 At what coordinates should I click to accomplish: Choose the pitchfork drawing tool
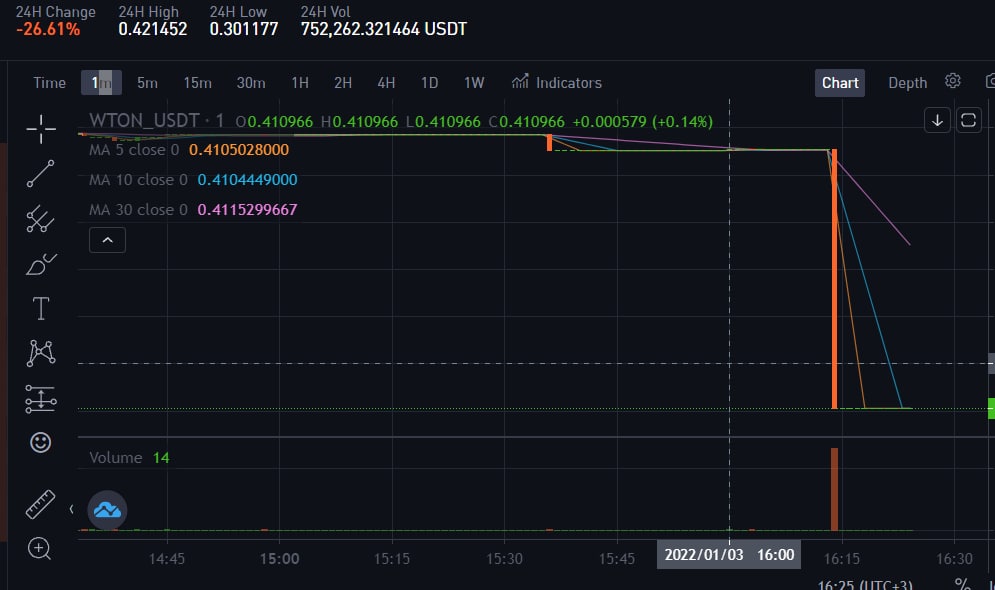[x=41, y=219]
